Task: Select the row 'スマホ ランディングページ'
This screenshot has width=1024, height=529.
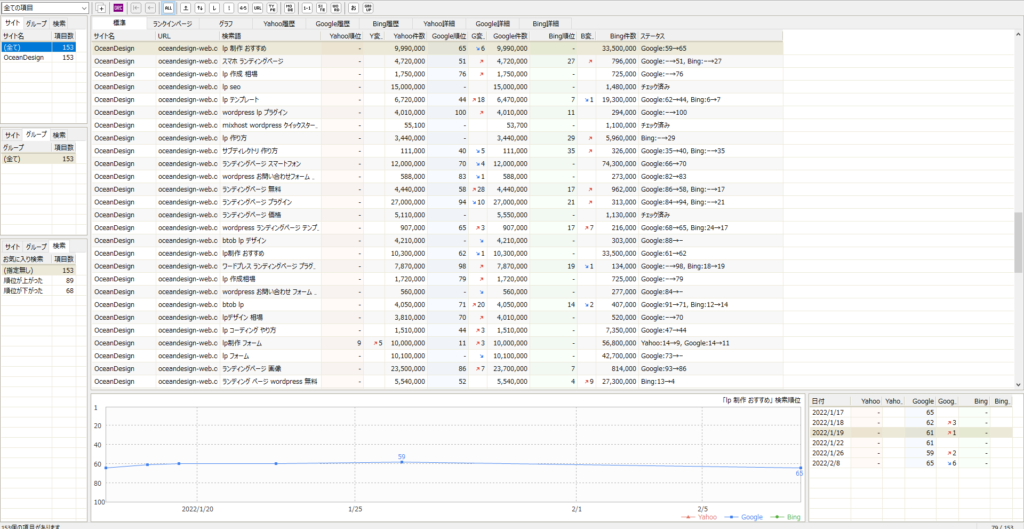Action: pyautogui.click(x=437, y=61)
